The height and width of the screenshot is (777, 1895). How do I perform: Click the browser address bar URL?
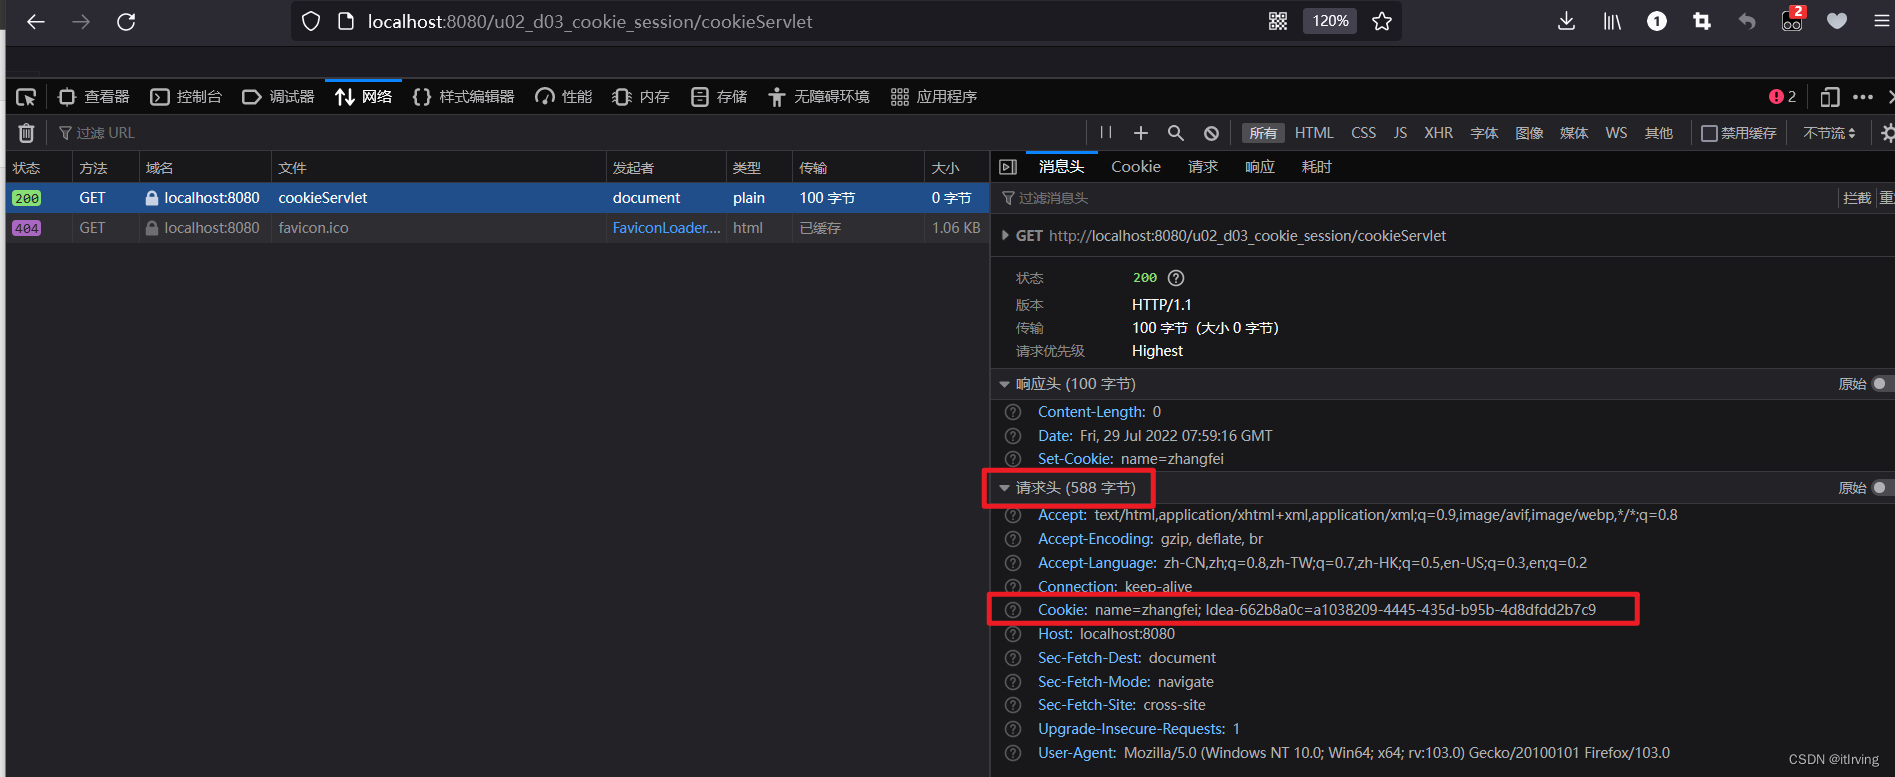[x=590, y=21]
